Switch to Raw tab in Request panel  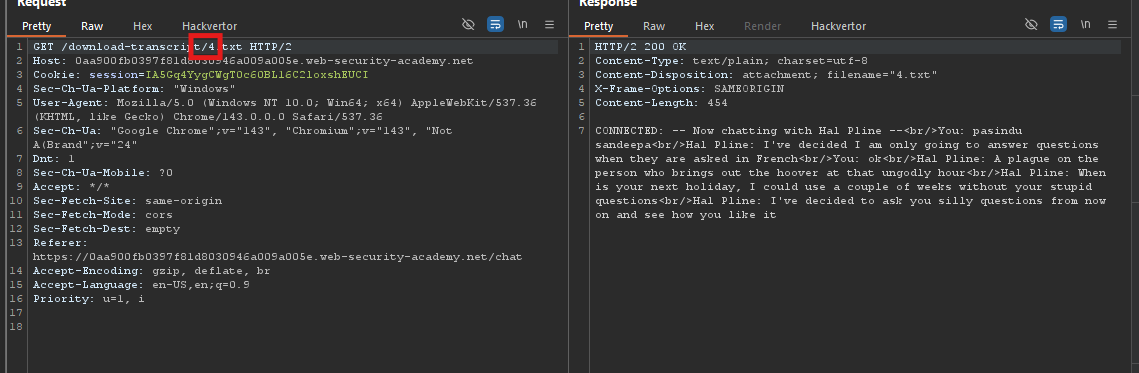tap(92, 26)
